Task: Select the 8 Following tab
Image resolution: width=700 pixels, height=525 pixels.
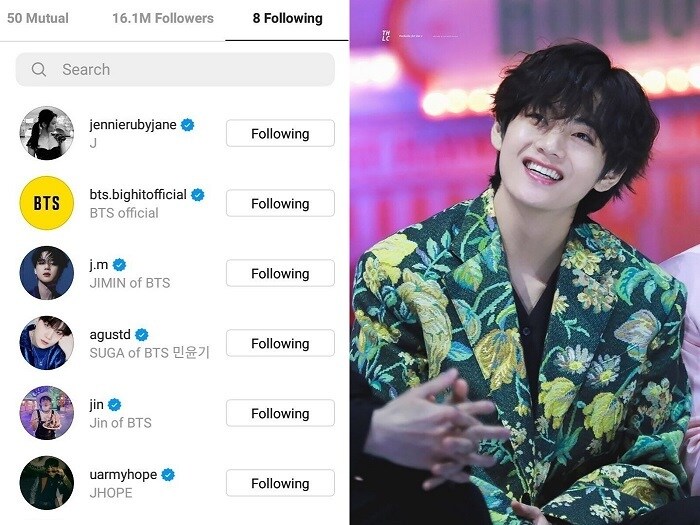Action: coord(288,18)
